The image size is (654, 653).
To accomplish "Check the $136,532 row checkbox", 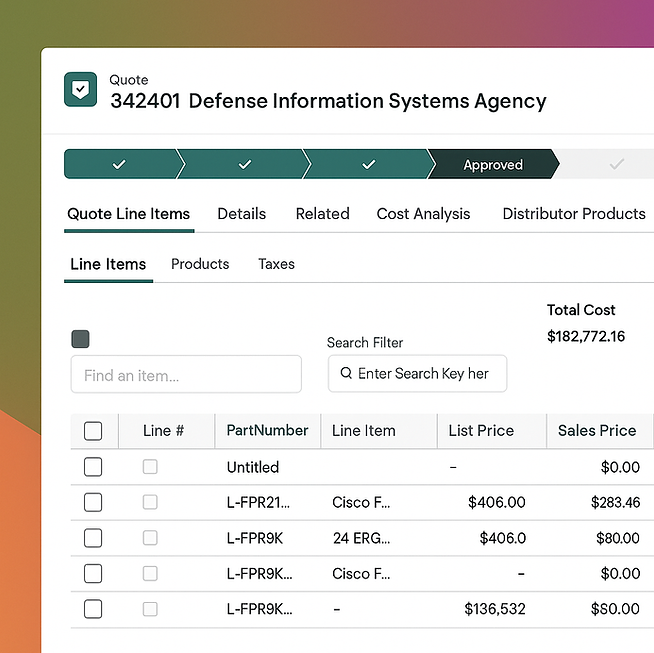I will 93,609.
